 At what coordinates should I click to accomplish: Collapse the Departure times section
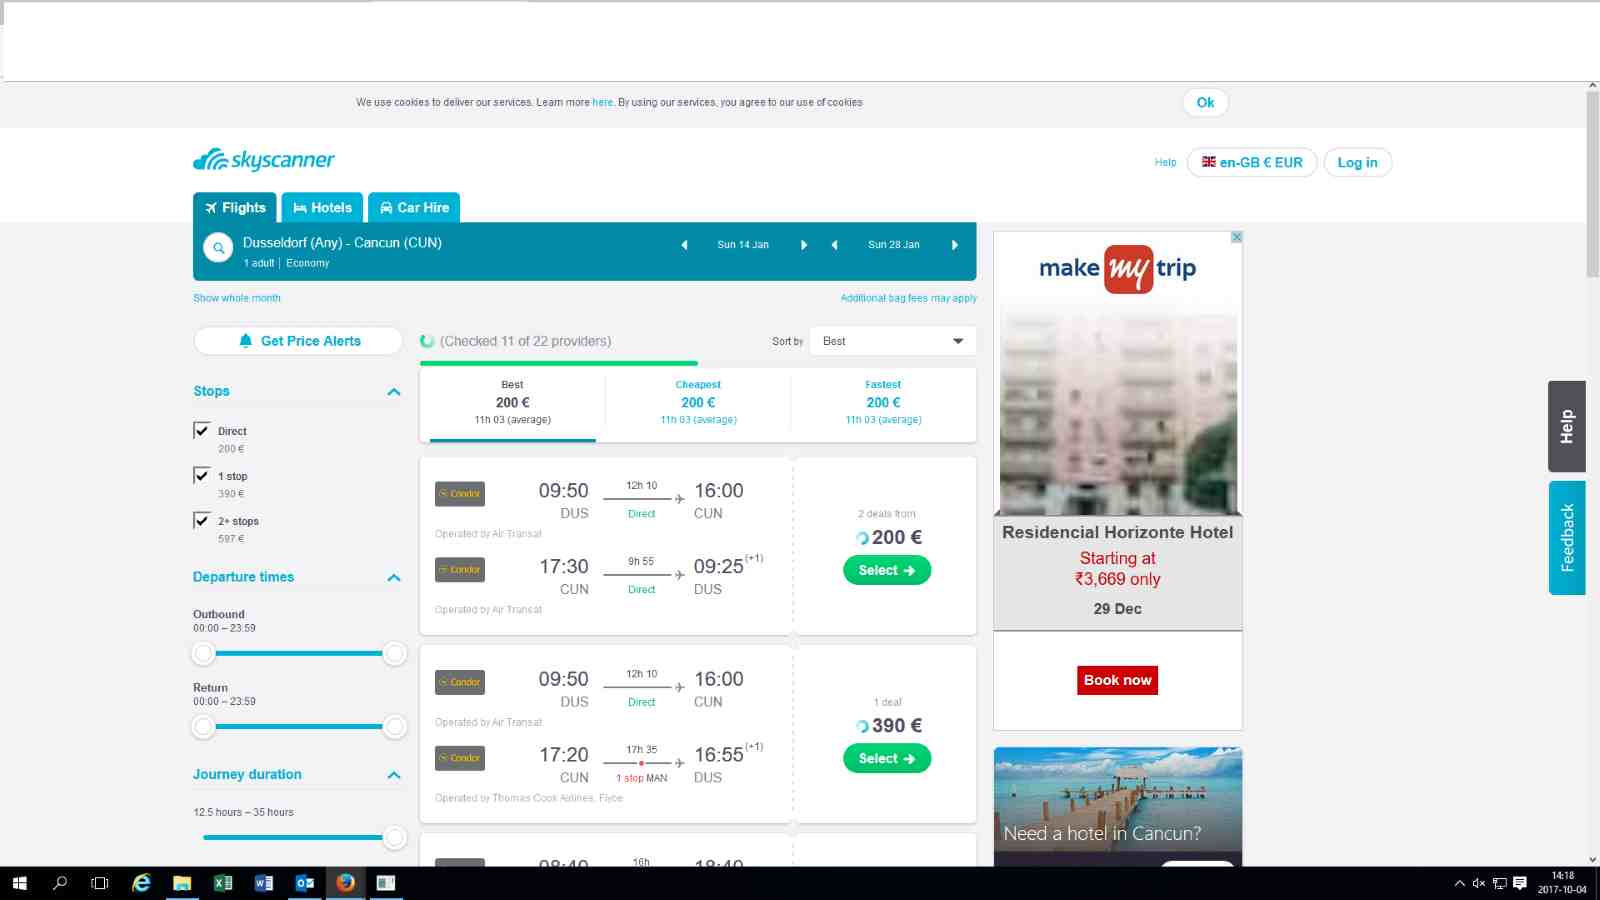click(x=394, y=578)
